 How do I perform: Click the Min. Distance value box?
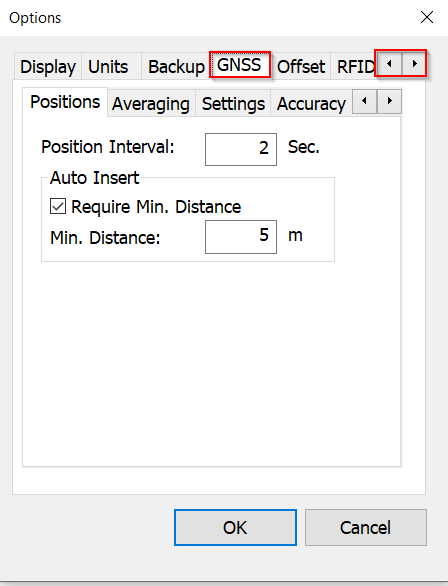[241, 237]
